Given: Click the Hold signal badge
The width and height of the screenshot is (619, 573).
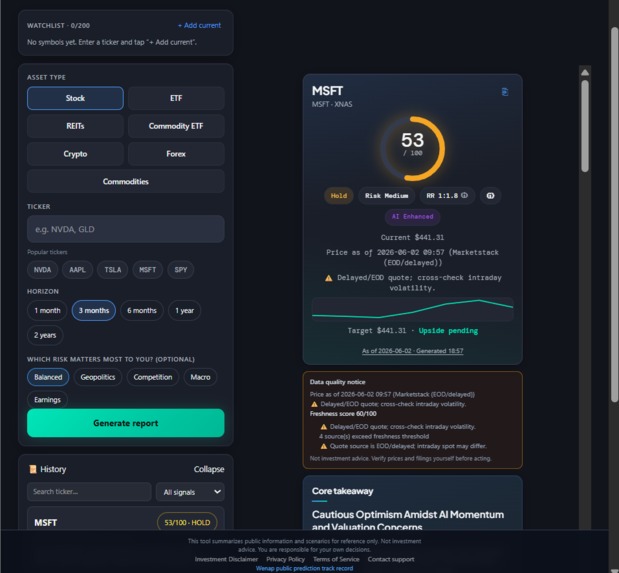Looking at the screenshot, I should click(x=339, y=195).
